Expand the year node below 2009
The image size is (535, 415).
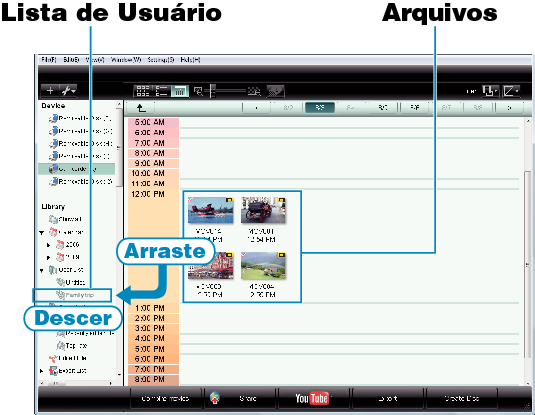point(48,257)
